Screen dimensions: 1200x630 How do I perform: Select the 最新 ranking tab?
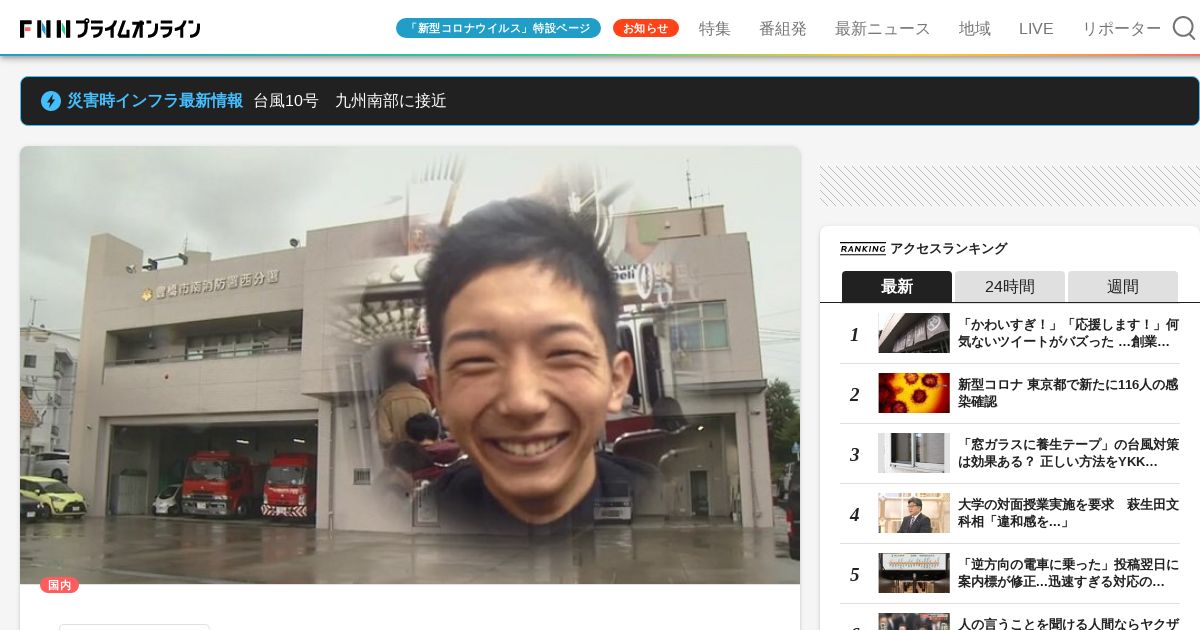click(x=897, y=286)
